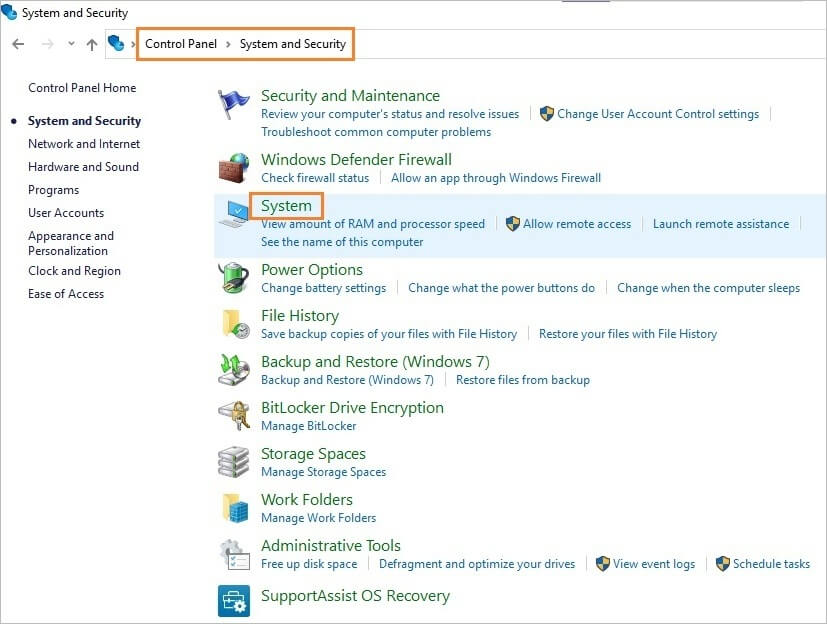
Task: Click the Security and Maintenance flag icon
Action: pos(234,104)
